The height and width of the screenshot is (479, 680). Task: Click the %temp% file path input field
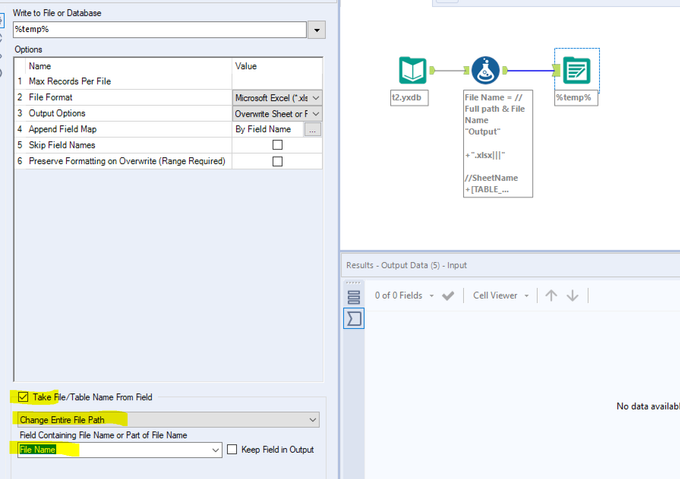click(x=160, y=29)
